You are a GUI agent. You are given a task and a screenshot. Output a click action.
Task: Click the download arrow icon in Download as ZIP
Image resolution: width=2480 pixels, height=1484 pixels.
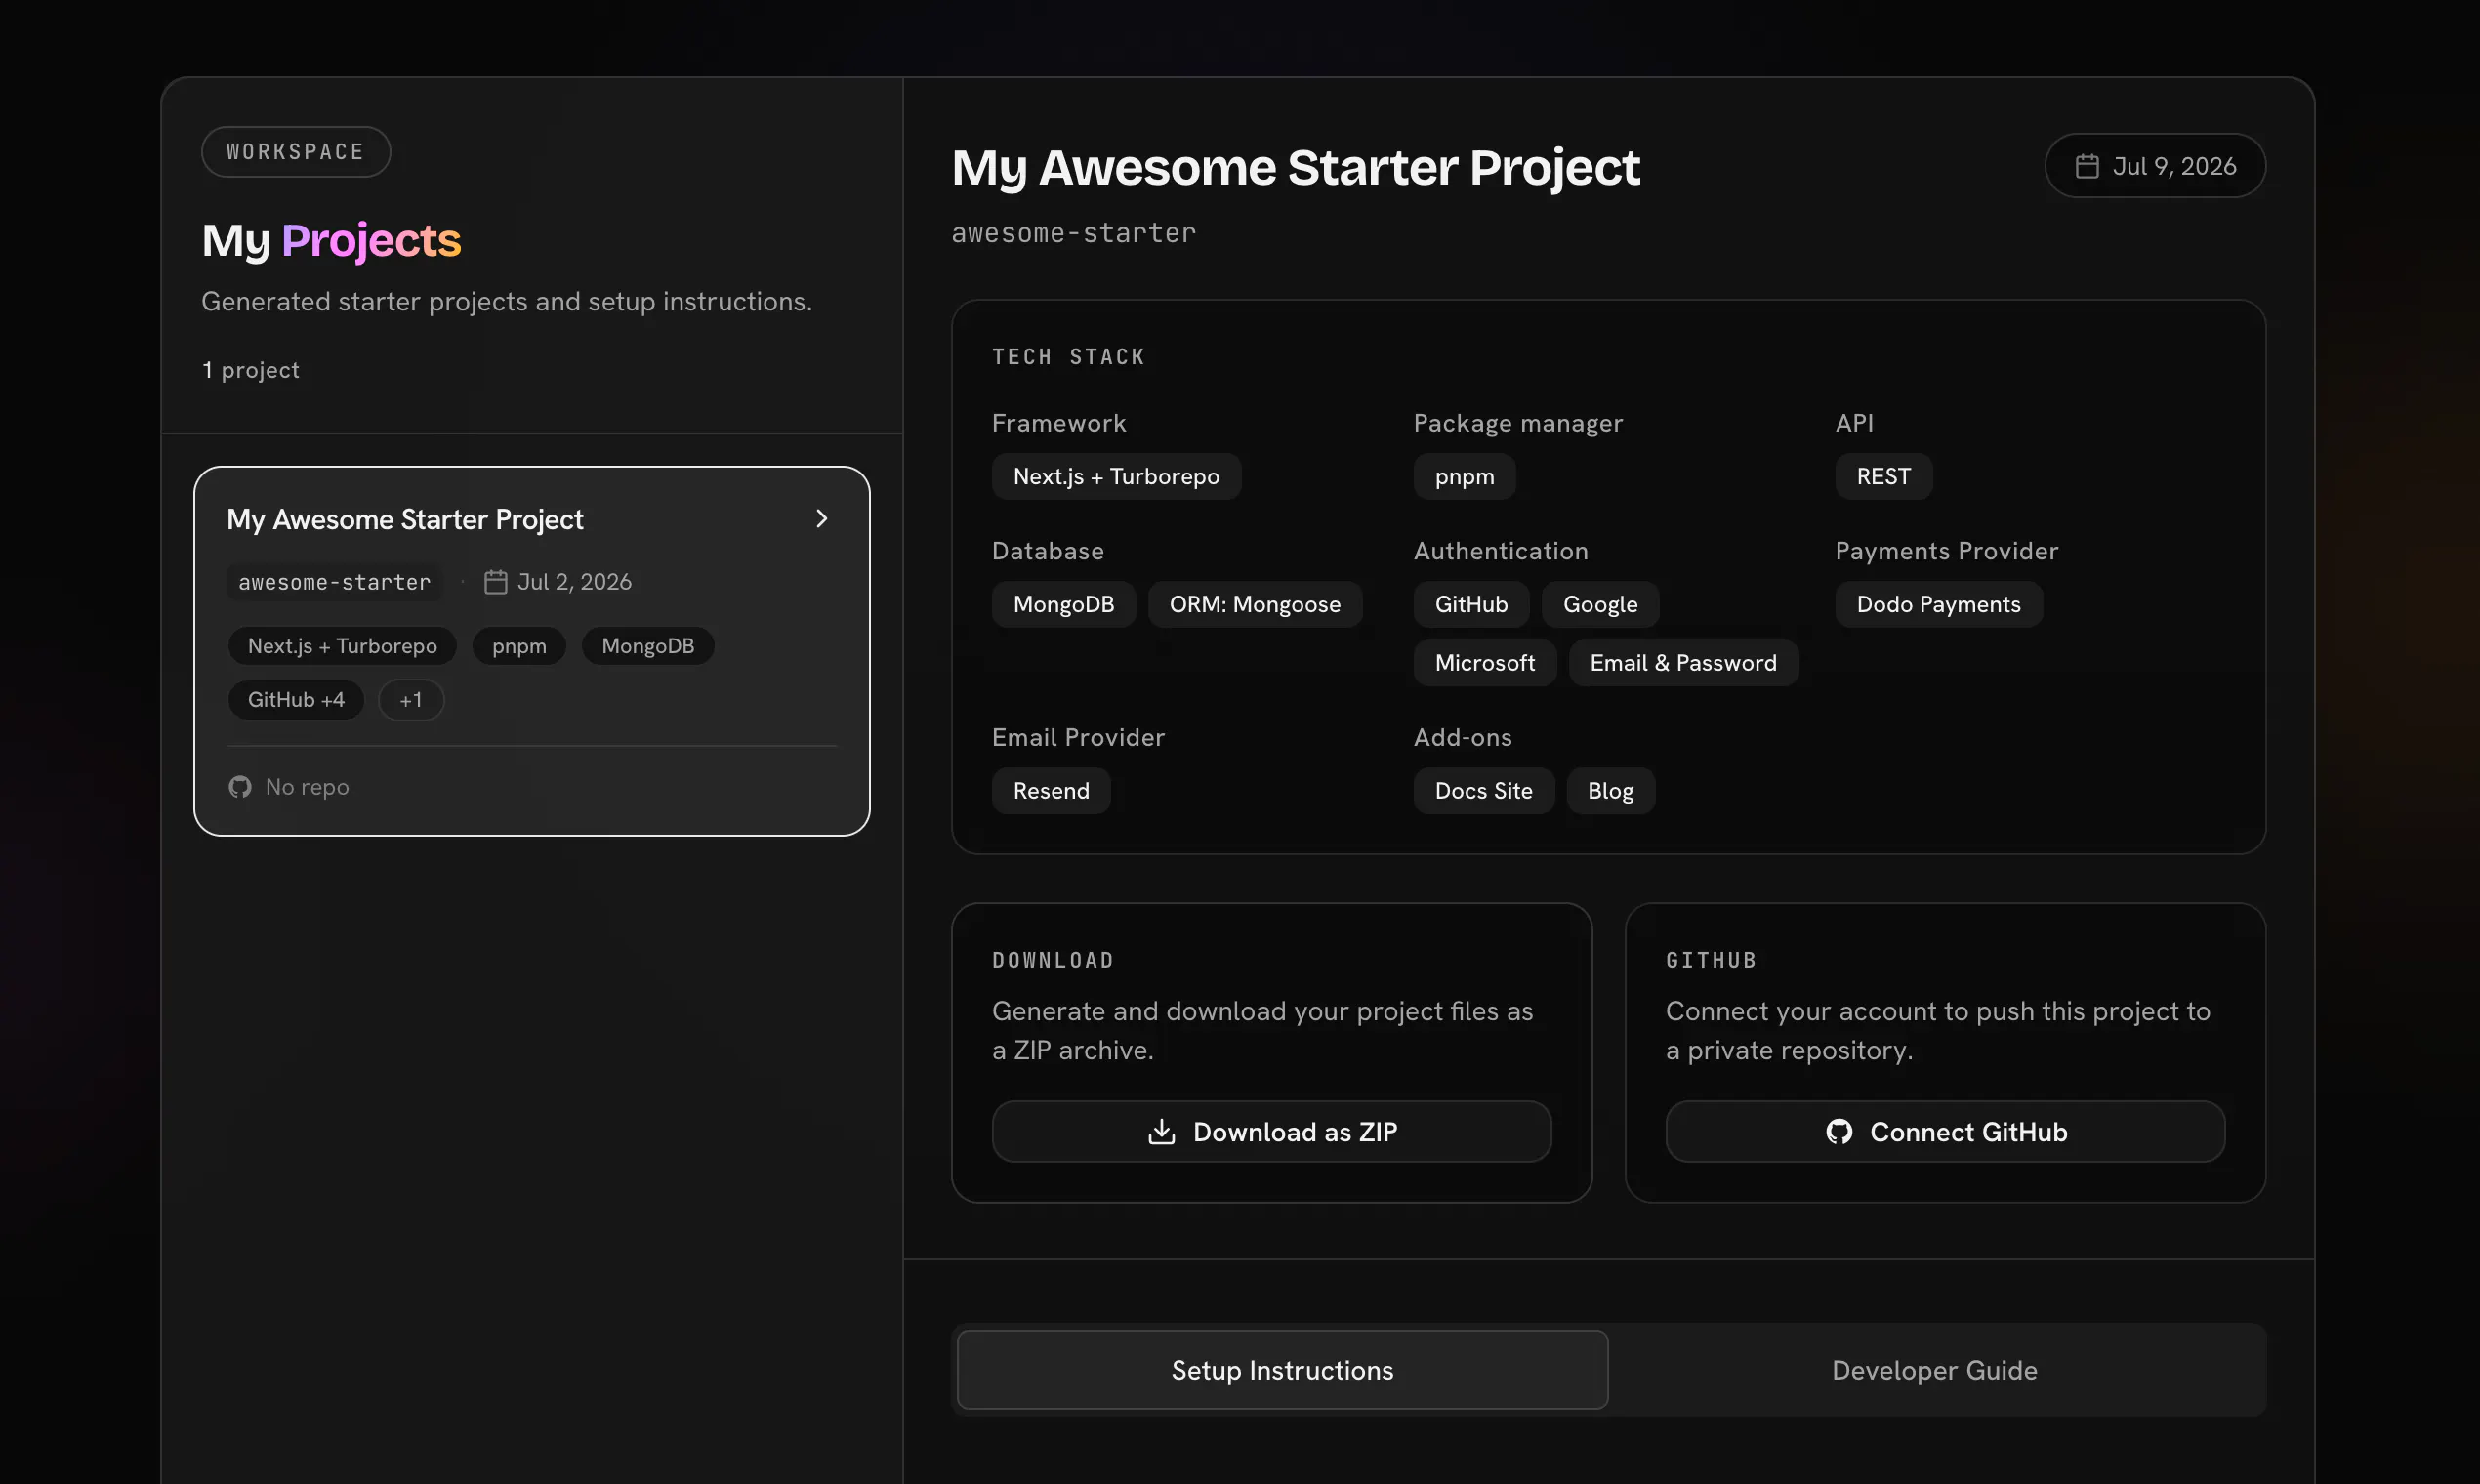pyautogui.click(x=1161, y=1132)
